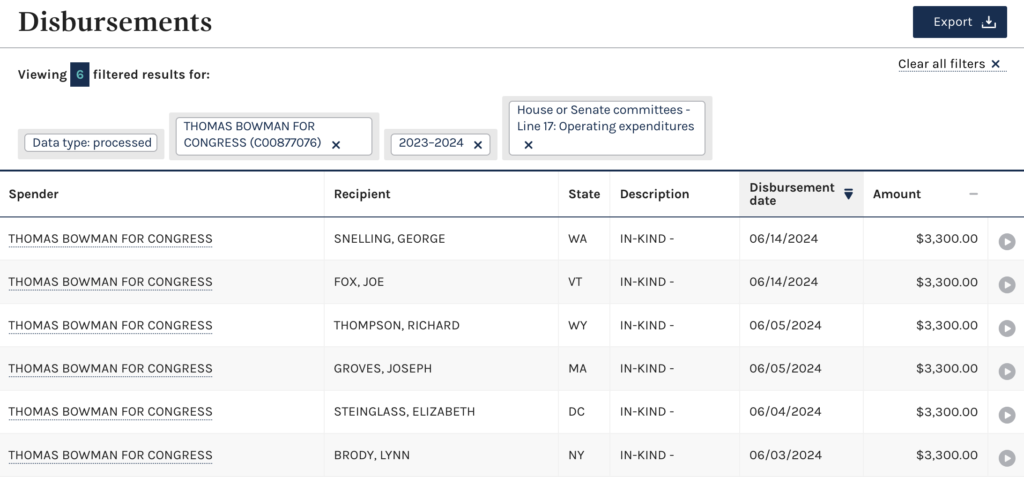Click the Recipient column header
Viewport: 1024px width, 477px height.
pyautogui.click(x=362, y=194)
